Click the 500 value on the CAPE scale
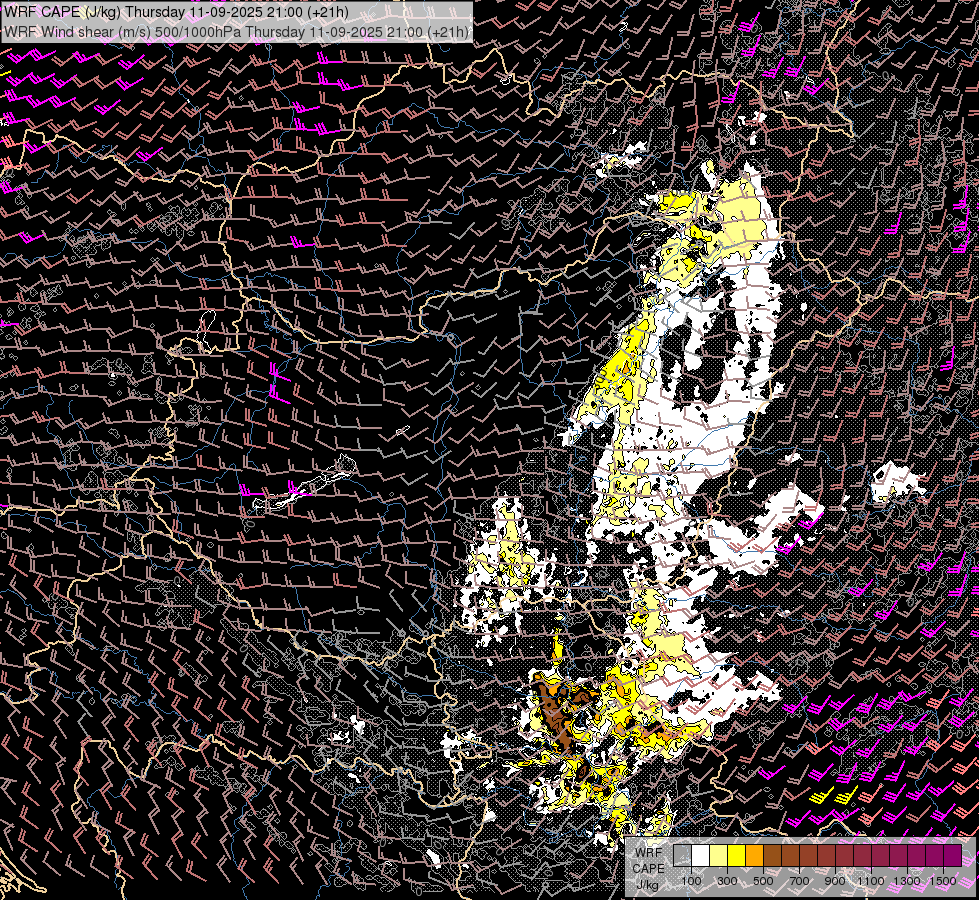The height and width of the screenshot is (900, 979). [763, 881]
